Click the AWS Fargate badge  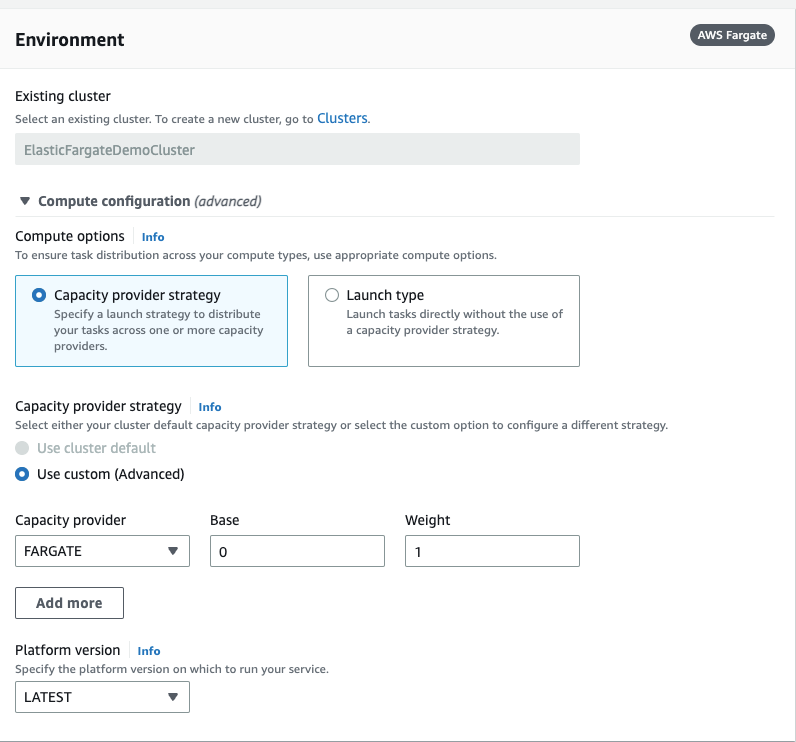732,35
